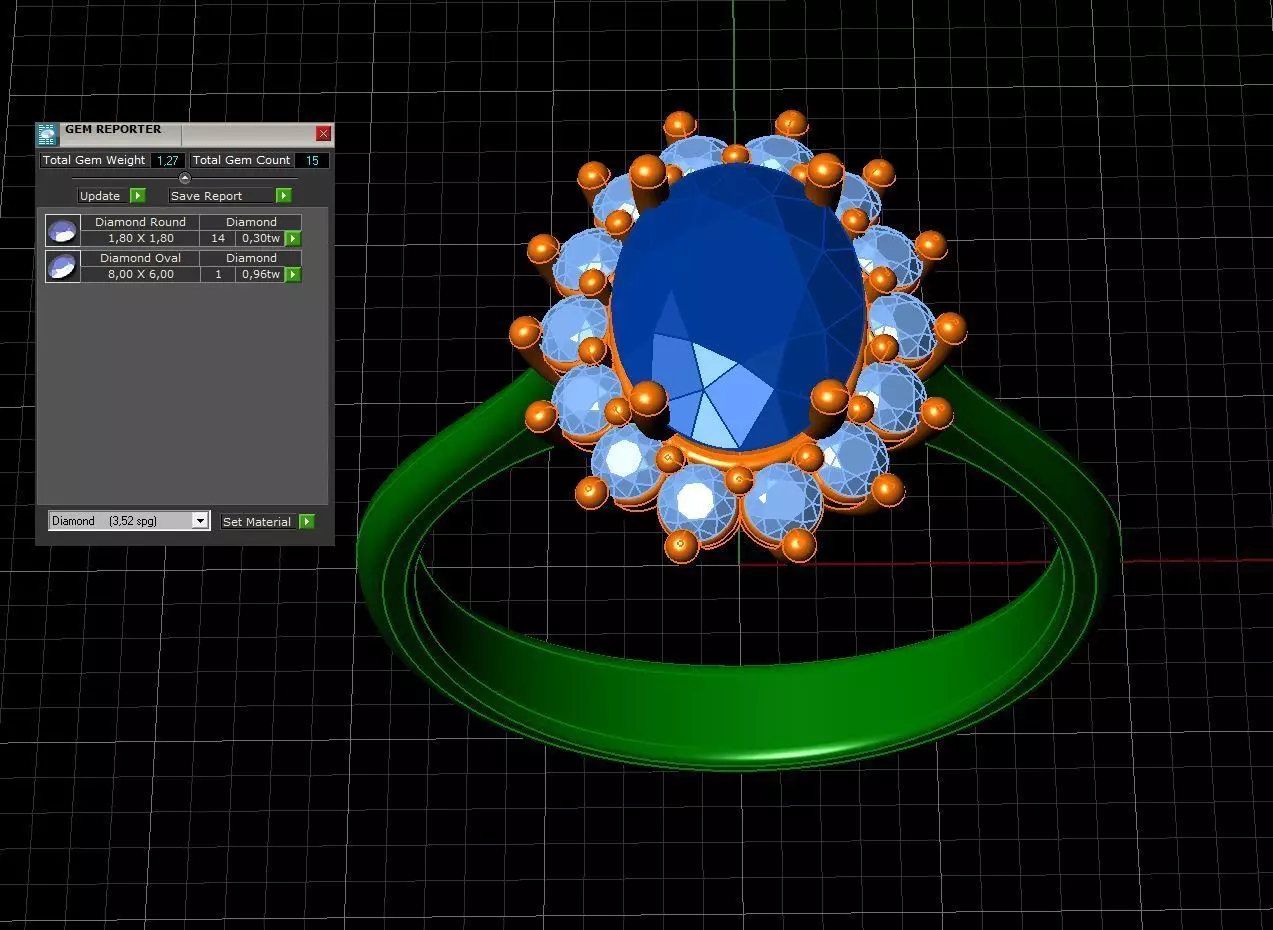Screen dimensions: 1273x930
Task: Click the 'Diamond Round' name cell
Action: [140, 222]
